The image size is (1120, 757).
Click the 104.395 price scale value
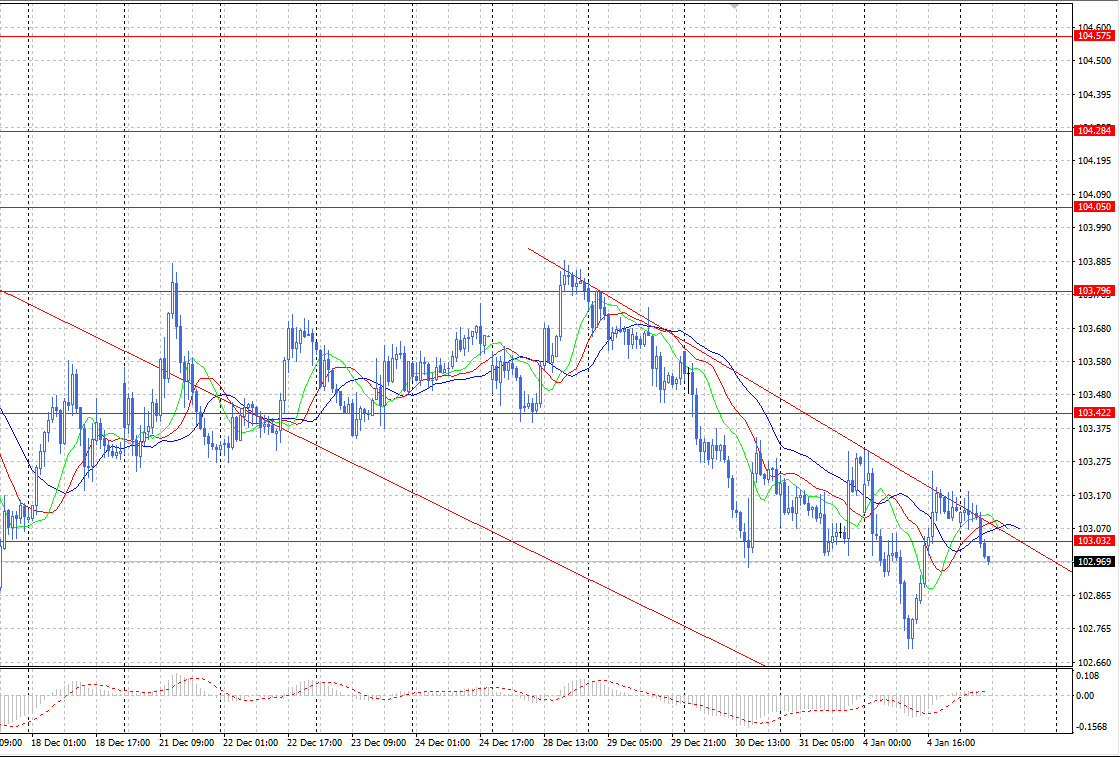coord(1095,95)
